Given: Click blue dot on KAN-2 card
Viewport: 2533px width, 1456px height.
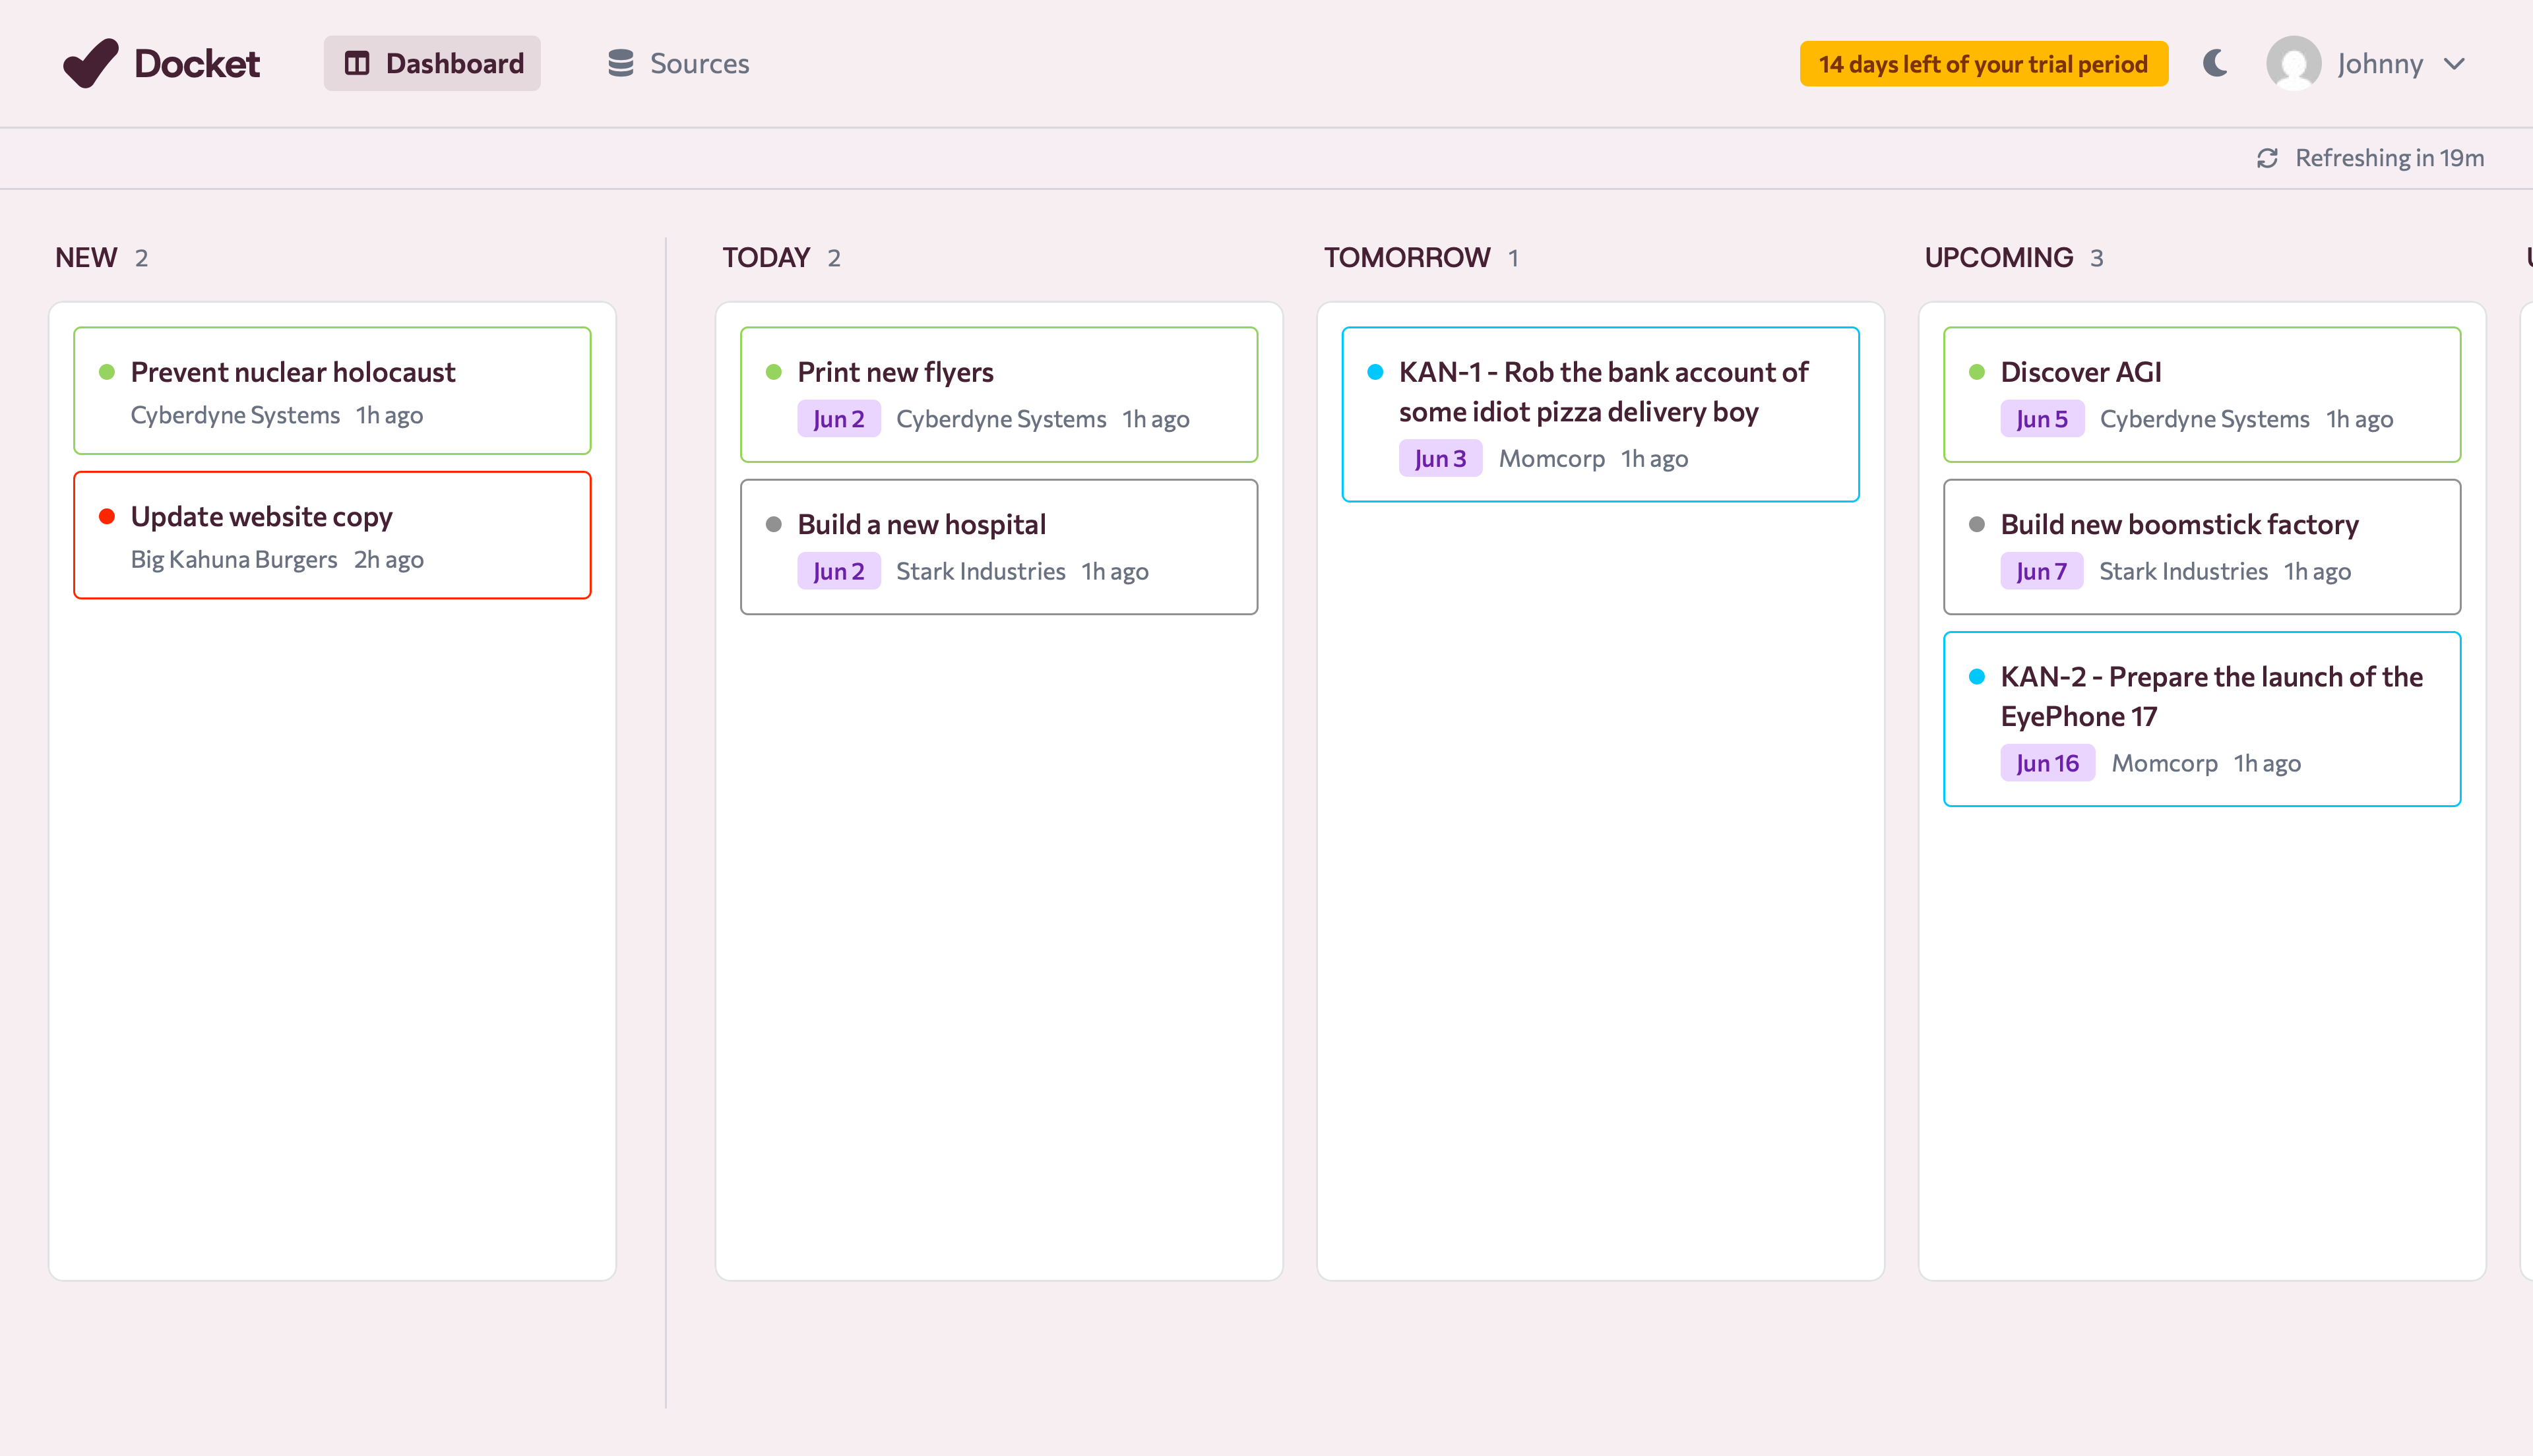Looking at the screenshot, I should click(x=1977, y=676).
